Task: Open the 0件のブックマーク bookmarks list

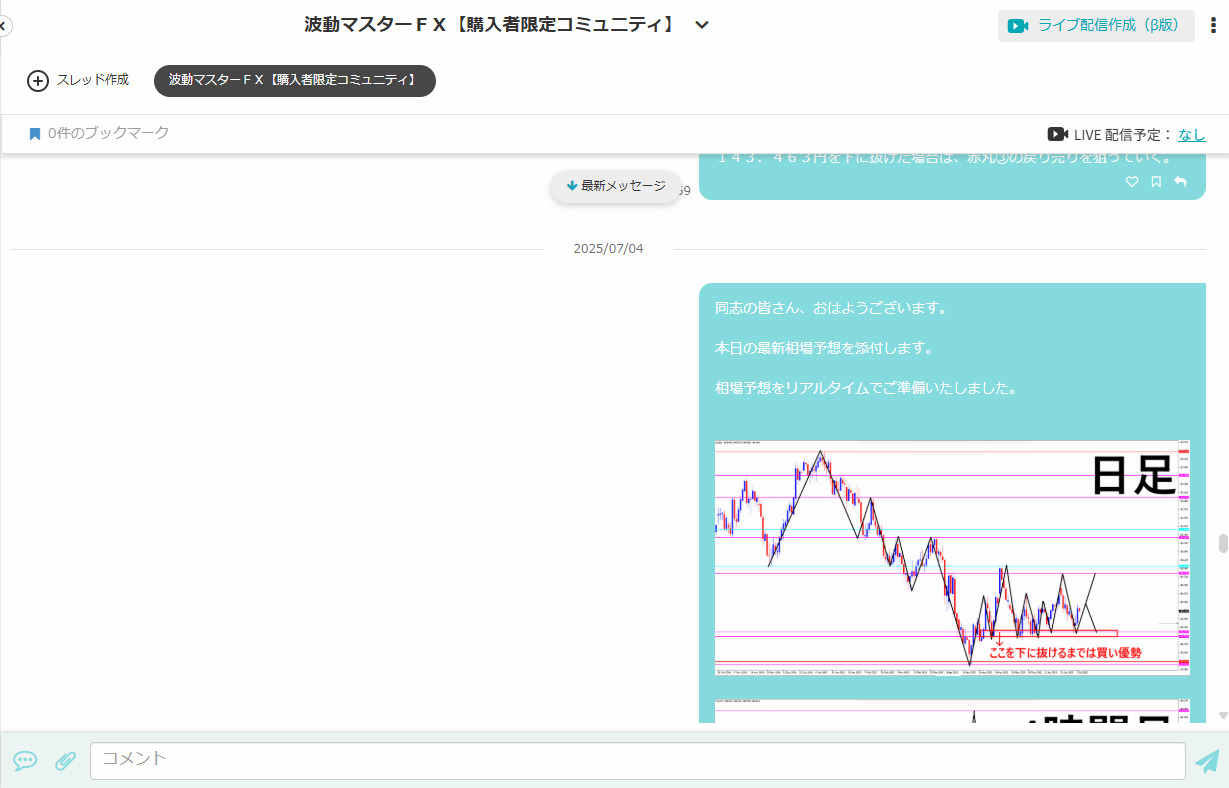Action: point(99,133)
